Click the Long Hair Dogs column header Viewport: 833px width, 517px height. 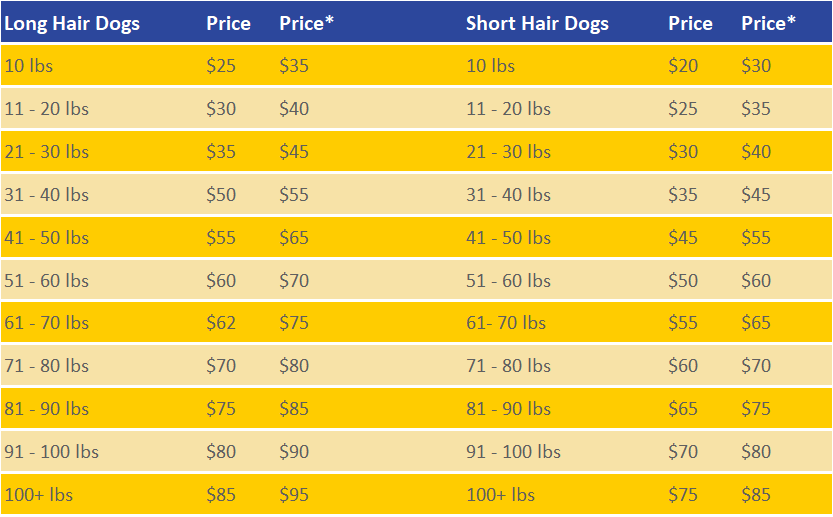tap(72, 24)
